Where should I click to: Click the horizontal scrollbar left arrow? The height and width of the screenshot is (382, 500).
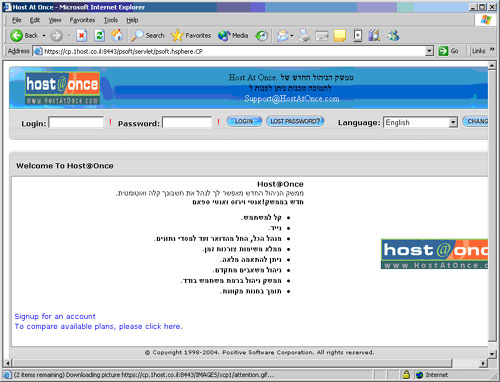click(8, 363)
